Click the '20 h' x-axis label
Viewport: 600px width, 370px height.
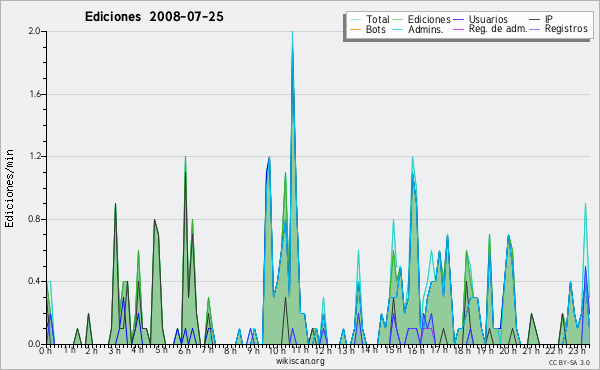point(508,350)
